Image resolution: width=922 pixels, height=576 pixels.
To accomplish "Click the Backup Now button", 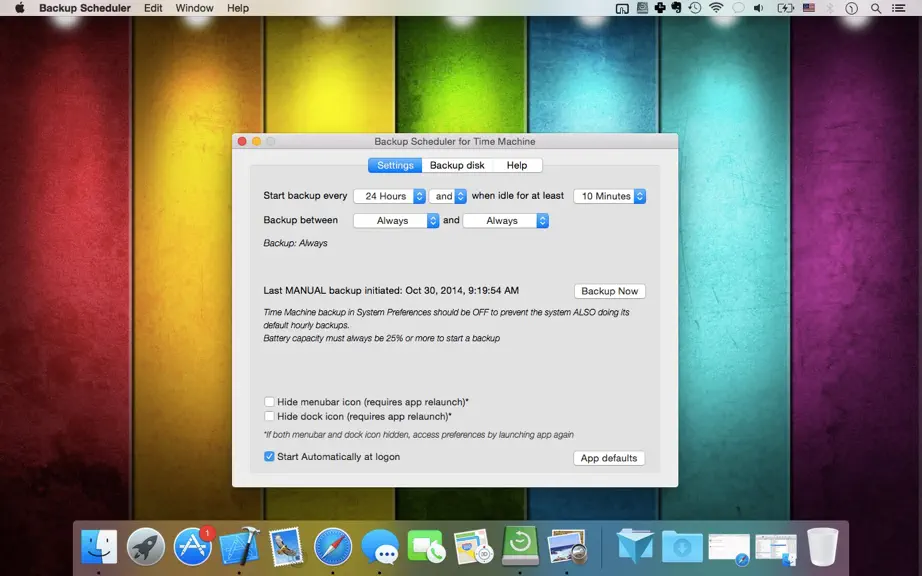I will pyautogui.click(x=610, y=292).
